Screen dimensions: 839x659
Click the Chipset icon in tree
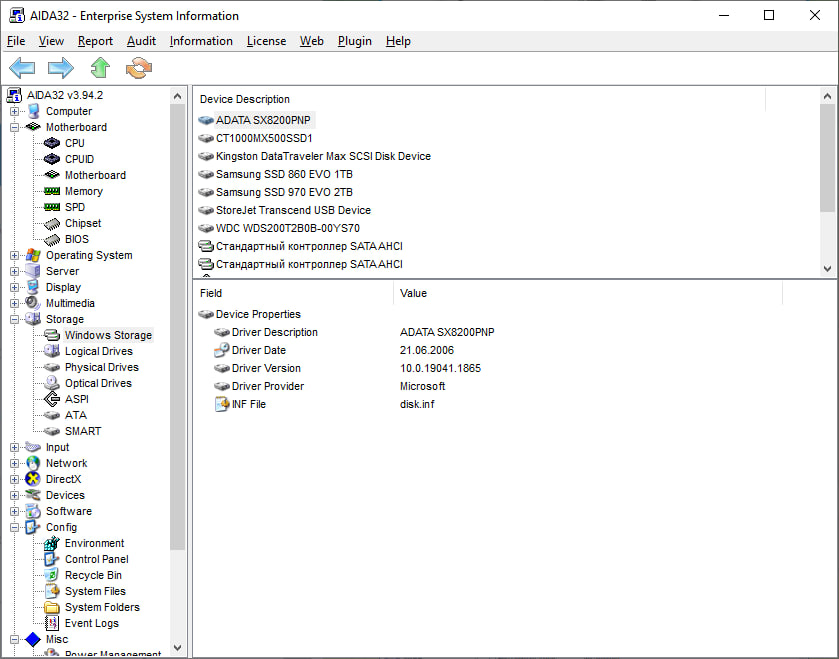[x=52, y=224]
